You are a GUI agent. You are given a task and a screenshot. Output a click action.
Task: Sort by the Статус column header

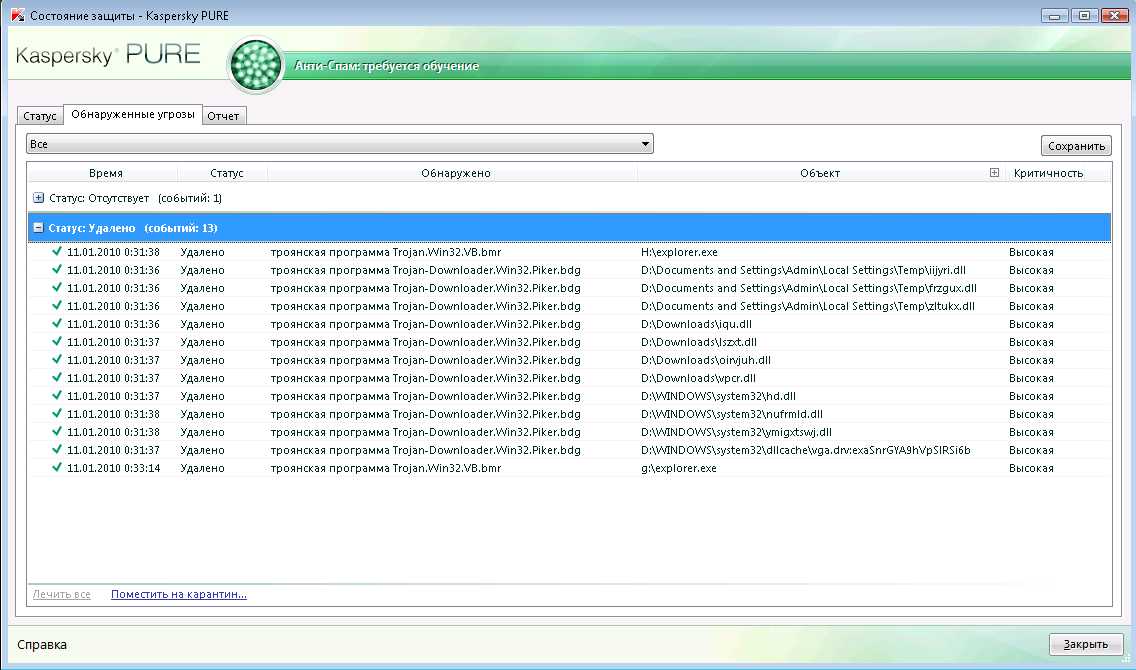(227, 173)
